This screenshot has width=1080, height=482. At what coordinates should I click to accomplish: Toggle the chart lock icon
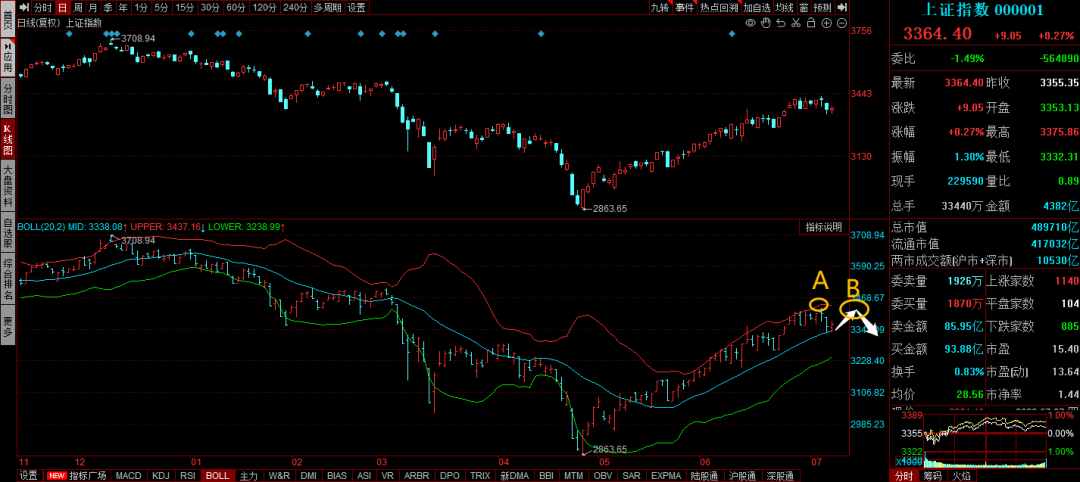pos(811,23)
